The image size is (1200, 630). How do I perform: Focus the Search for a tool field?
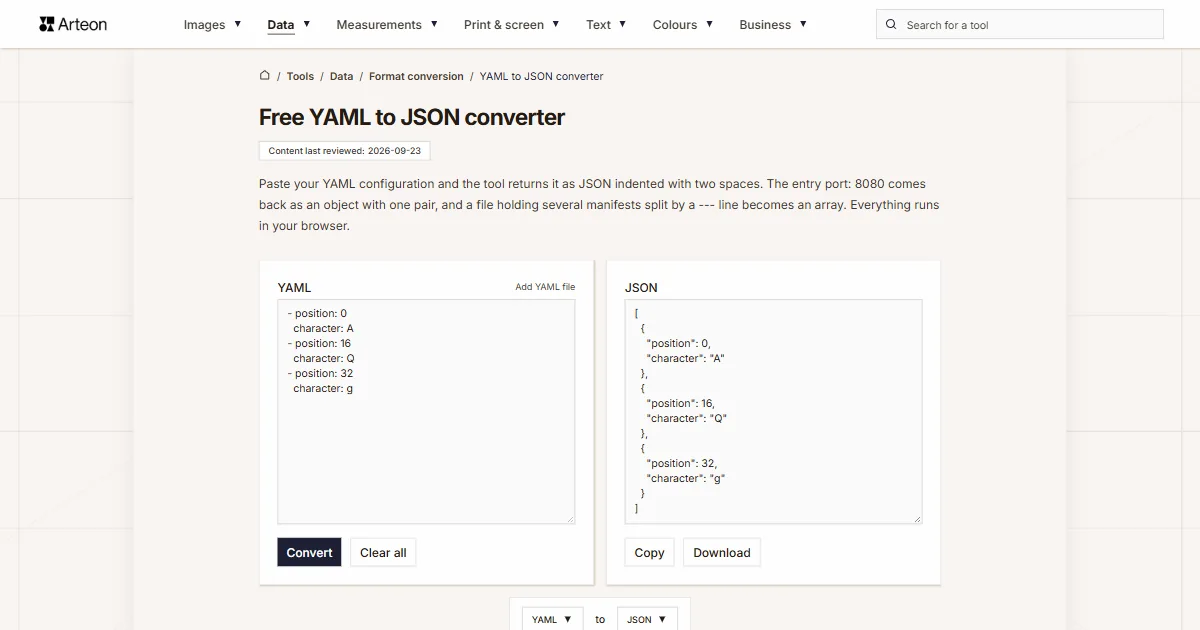[x=1020, y=24]
